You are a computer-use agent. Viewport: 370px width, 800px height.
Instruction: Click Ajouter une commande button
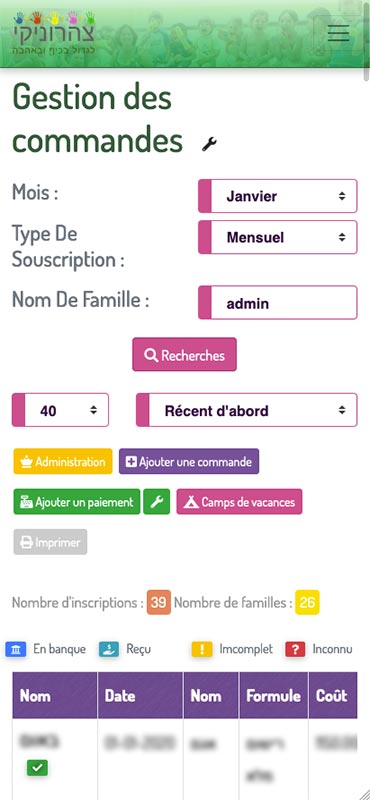(x=189, y=462)
